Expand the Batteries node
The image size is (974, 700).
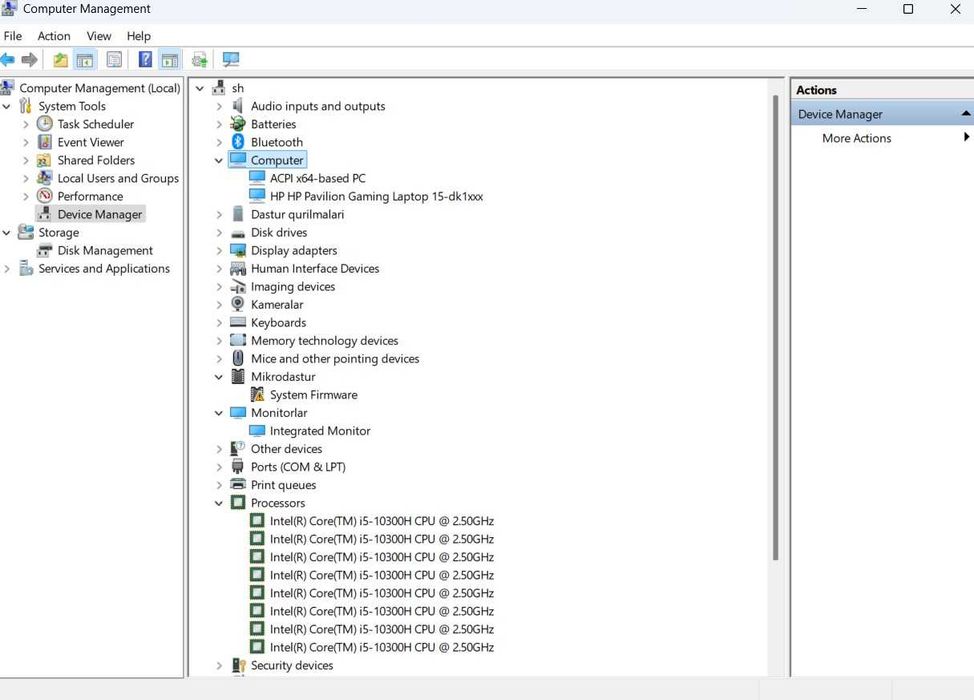[x=219, y=125]
